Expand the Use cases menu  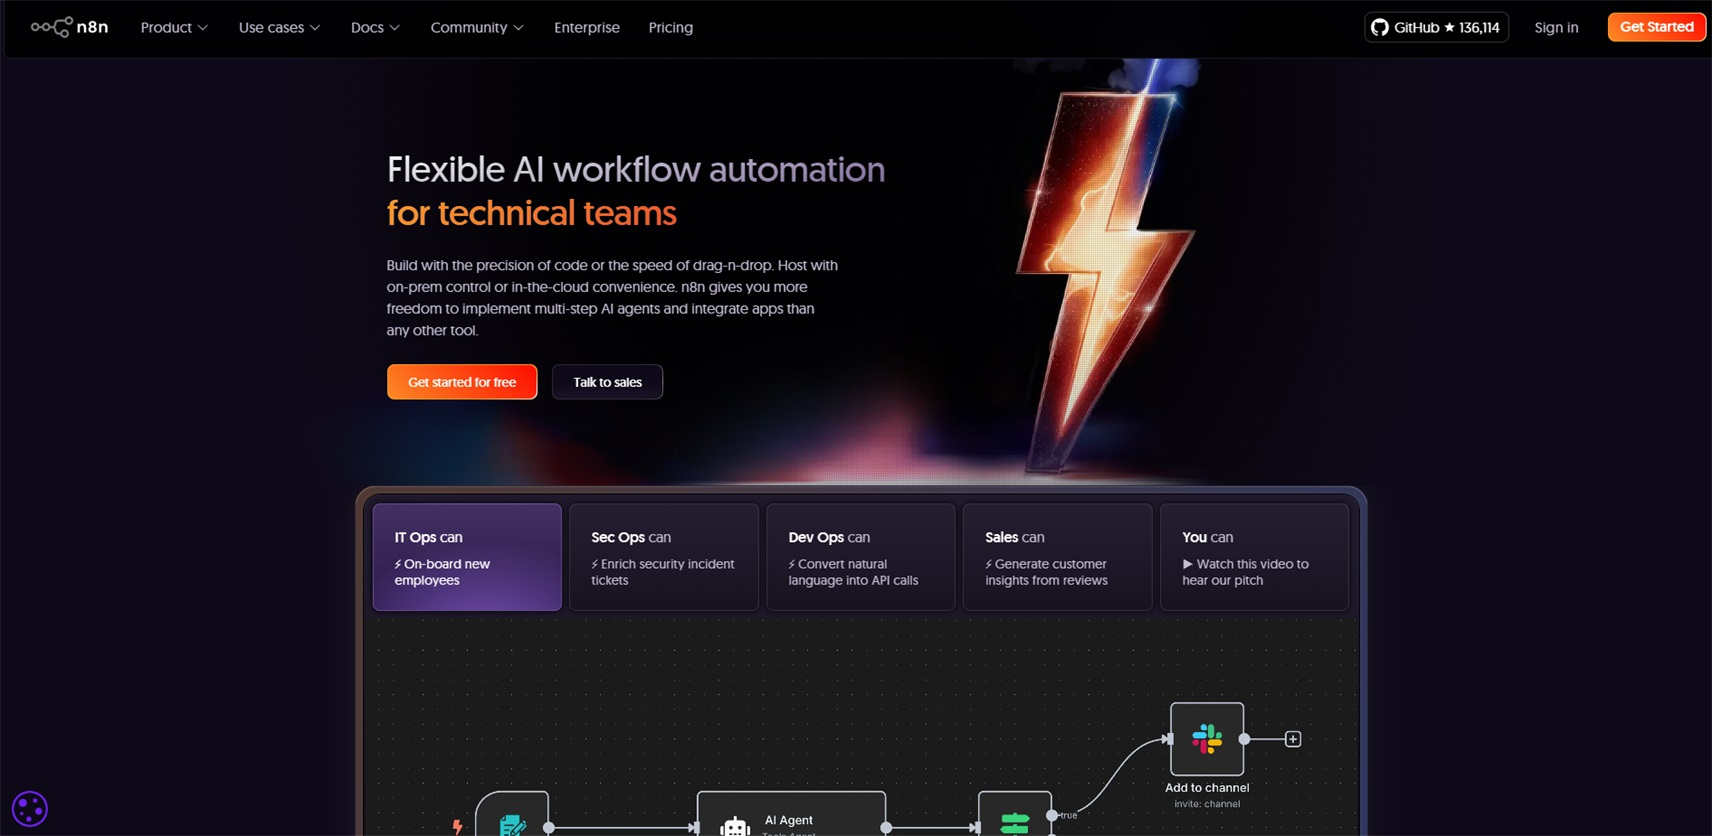[x=279, y=27]
